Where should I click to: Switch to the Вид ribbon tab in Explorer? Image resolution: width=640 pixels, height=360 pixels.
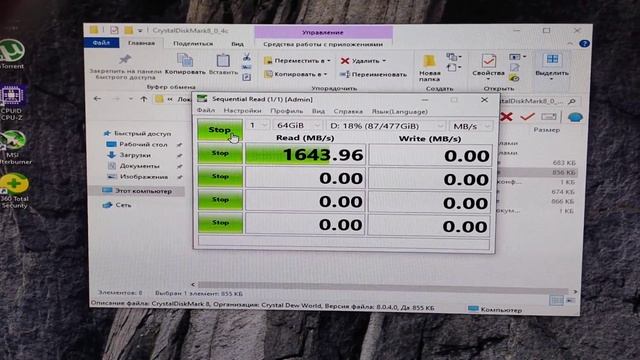(x=237, y=44)
